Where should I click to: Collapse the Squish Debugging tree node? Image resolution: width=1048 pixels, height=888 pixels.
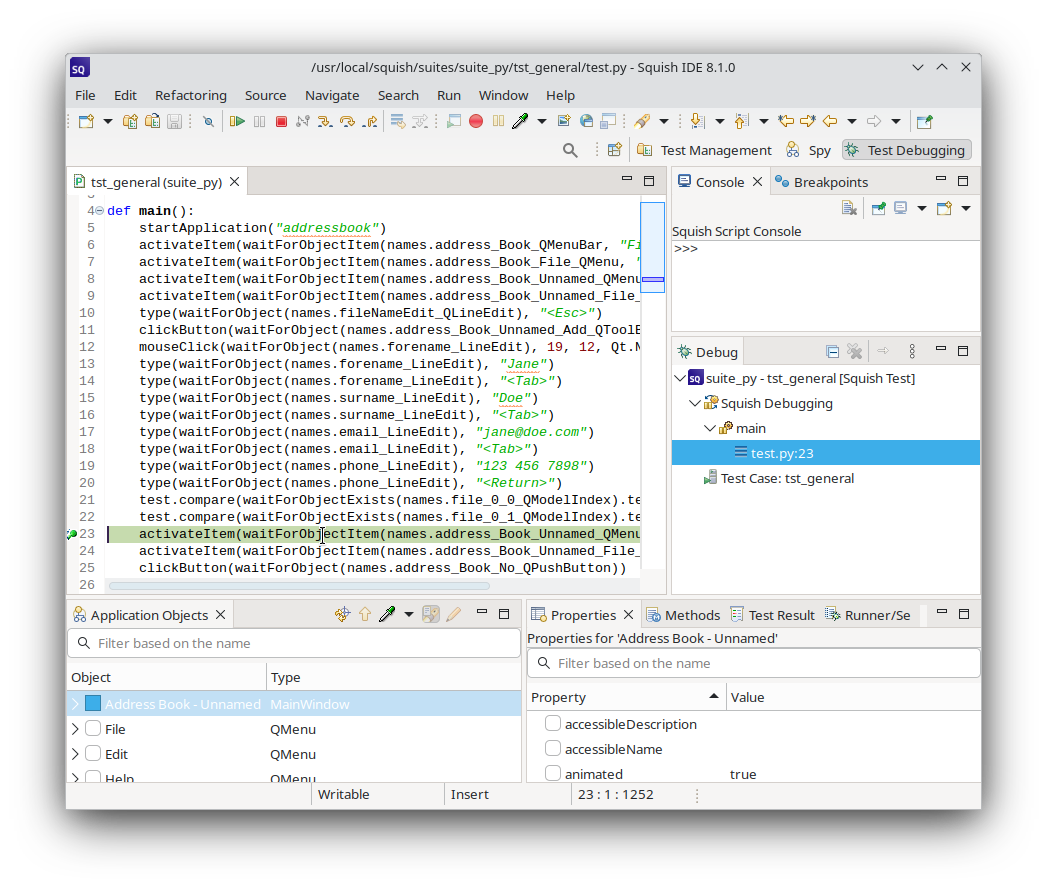(x=694, y=403)
